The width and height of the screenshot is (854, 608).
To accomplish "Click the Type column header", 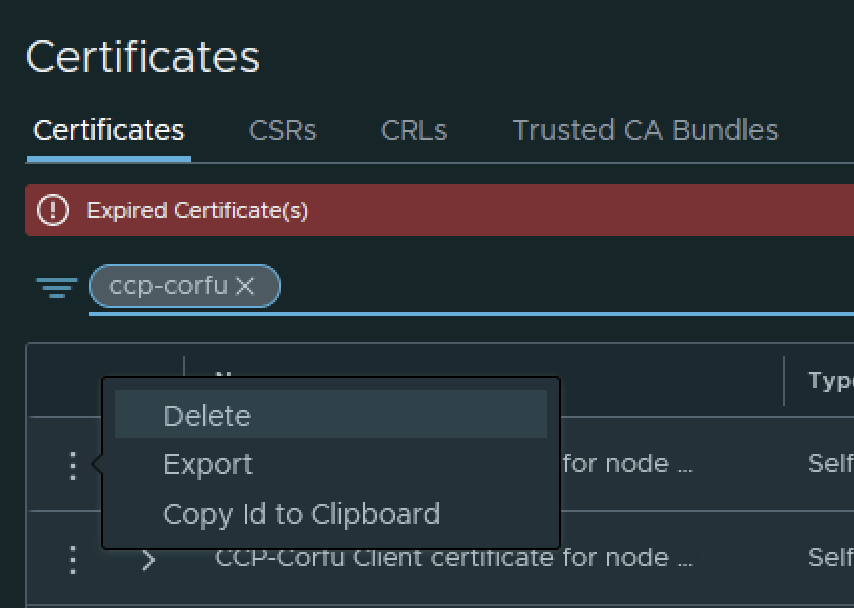I will coord(831,380).
